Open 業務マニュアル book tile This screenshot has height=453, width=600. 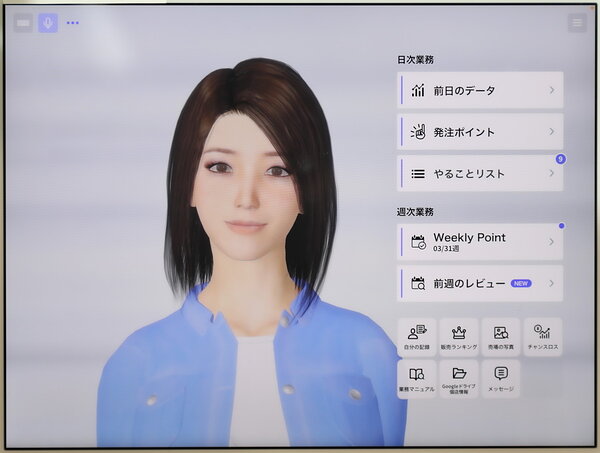click(417, 379)
